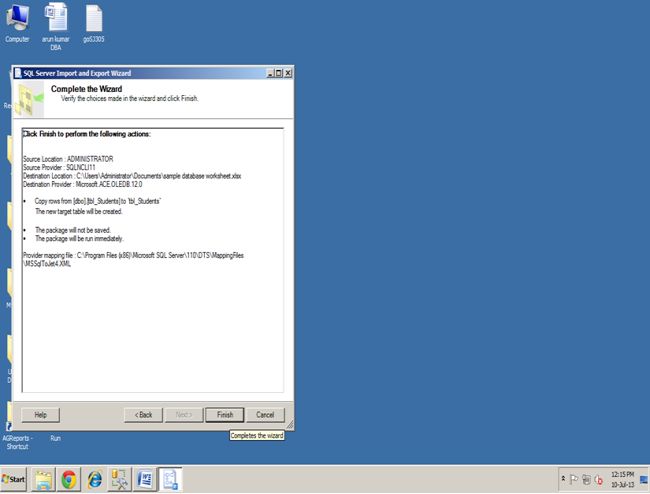Click the network tray icon
The image size is (650, 494).
[586, 479]
